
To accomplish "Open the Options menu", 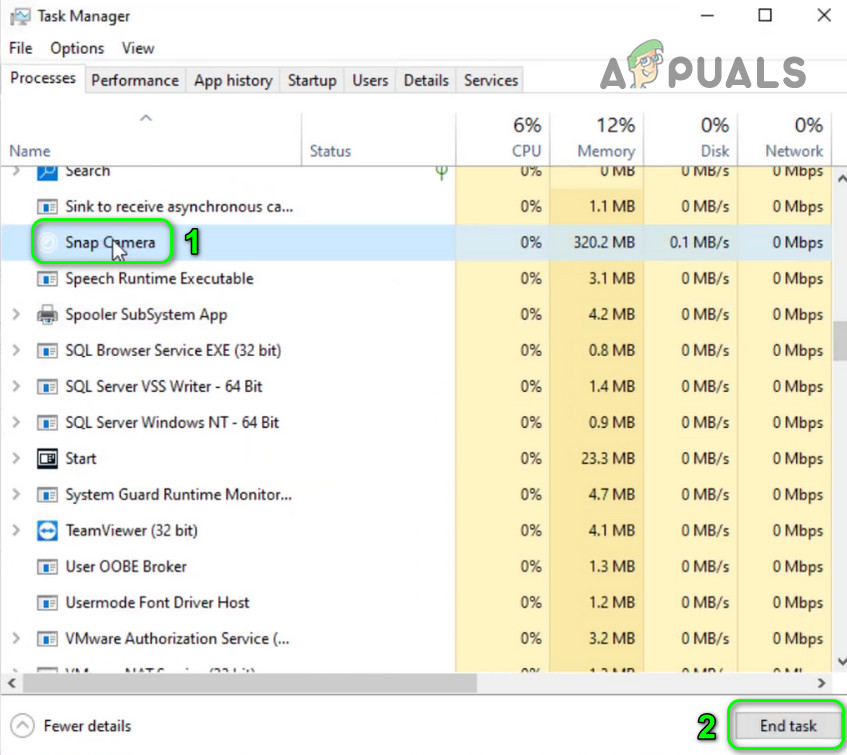I will (77, 49).
